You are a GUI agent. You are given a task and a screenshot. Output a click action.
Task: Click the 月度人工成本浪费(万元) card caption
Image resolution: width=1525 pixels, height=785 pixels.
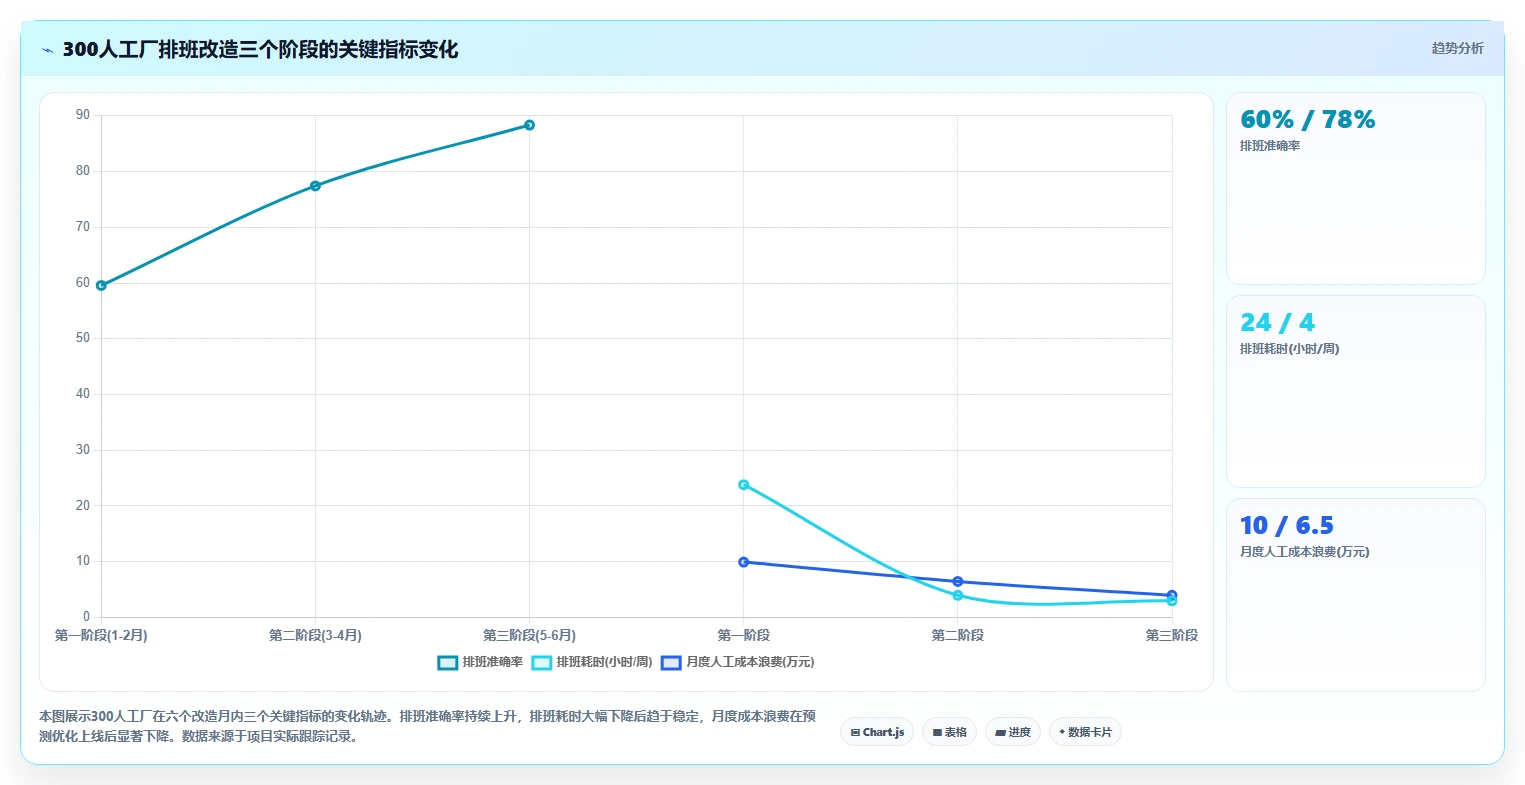click(x=1304, y=552)
